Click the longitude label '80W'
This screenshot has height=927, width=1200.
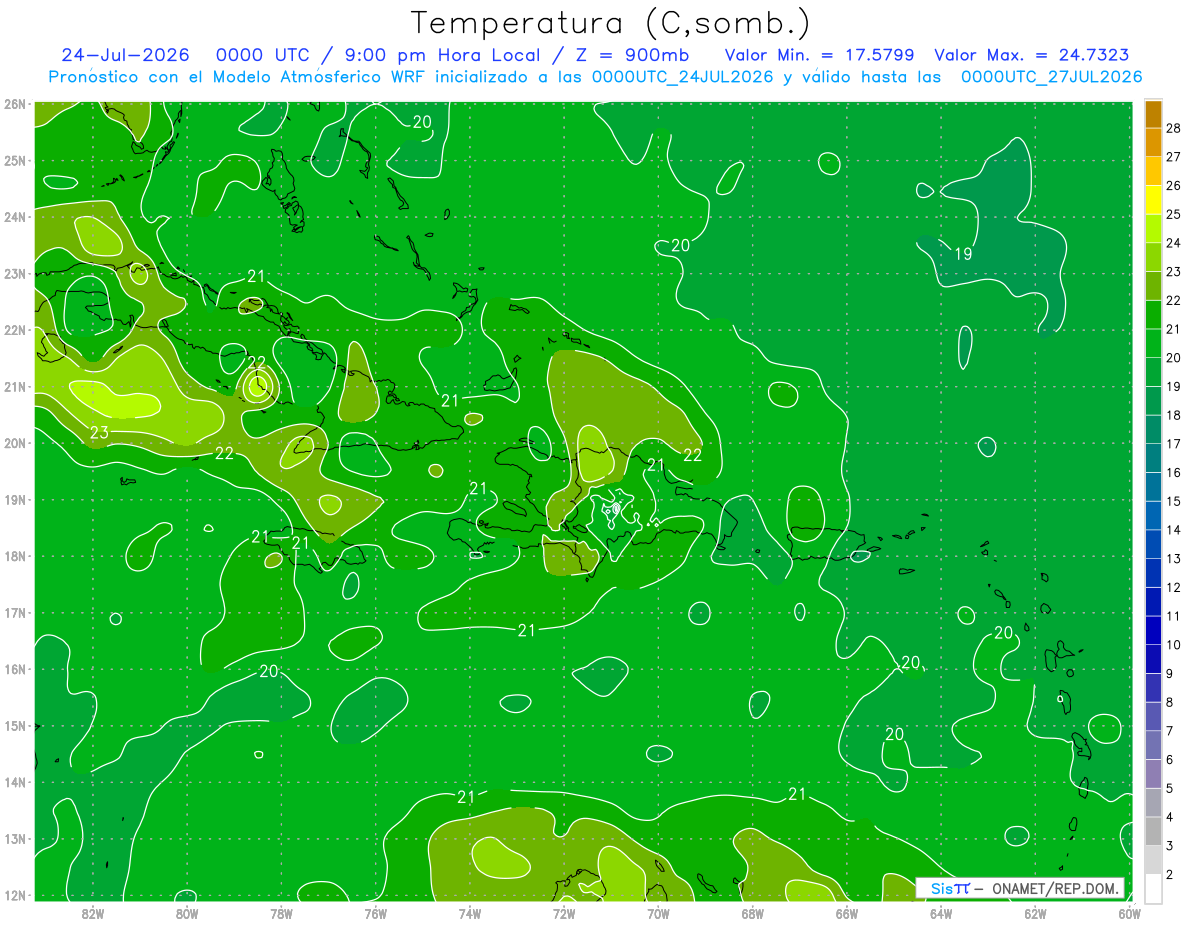(187, 913)
